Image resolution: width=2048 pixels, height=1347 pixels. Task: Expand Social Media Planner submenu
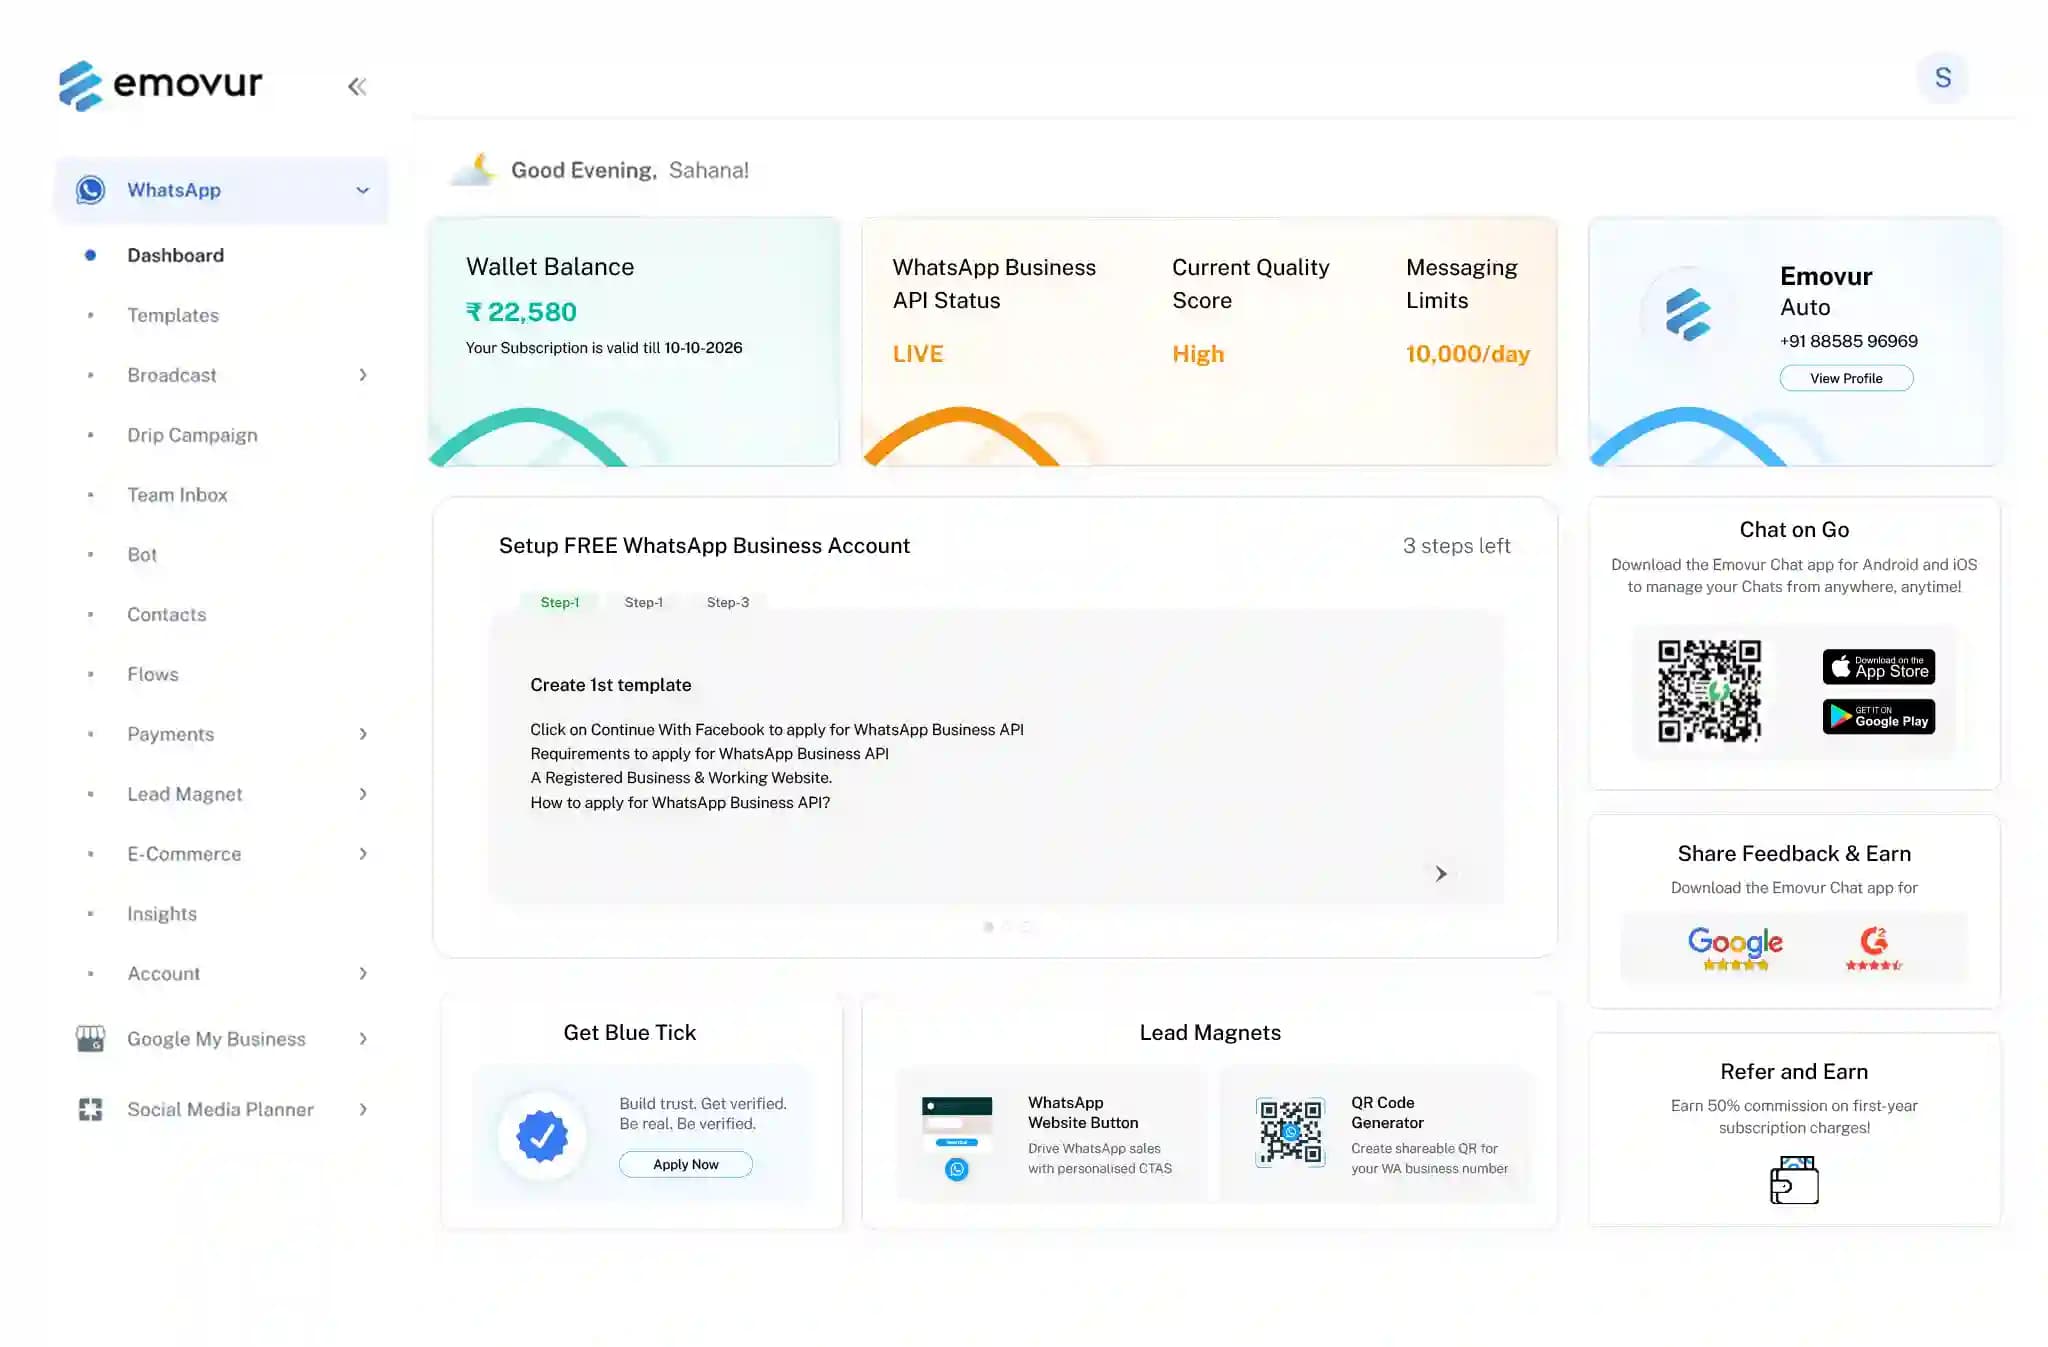tap(363, 1109)
